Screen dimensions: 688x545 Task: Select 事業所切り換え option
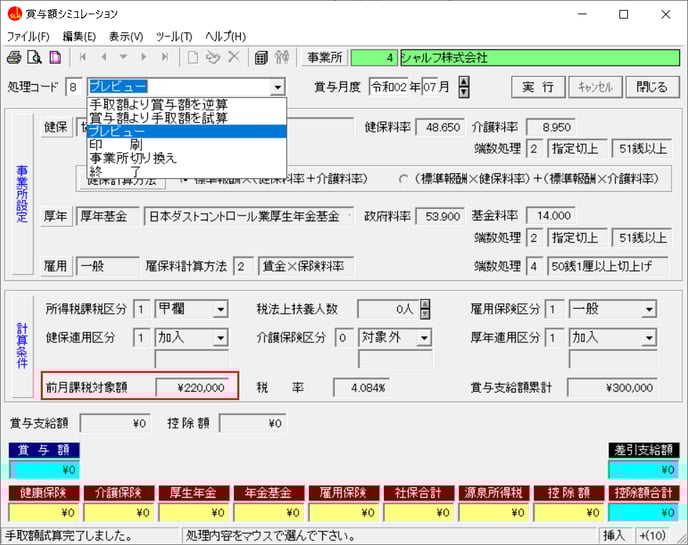coord(187,158)
